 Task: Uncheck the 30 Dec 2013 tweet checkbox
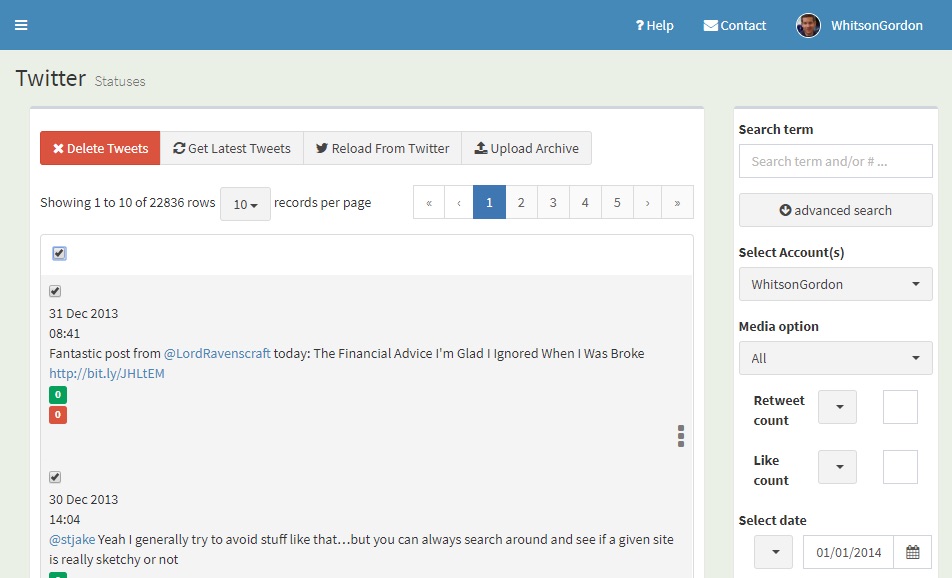[55, 477]
